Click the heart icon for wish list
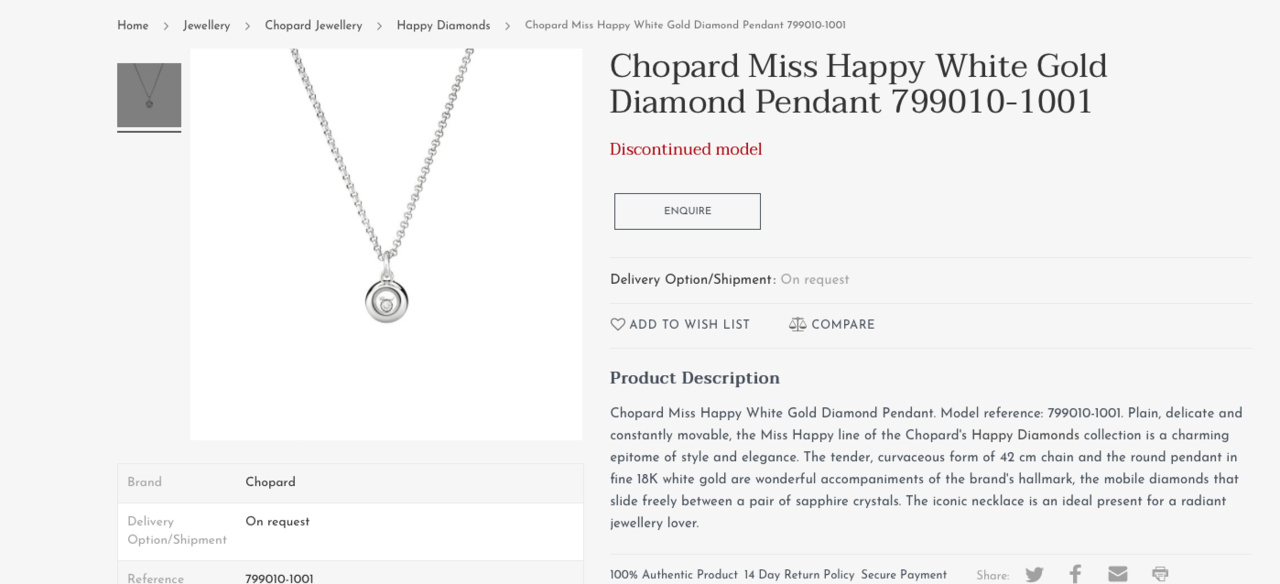Image resolution: width=1280 pixels, height=584 pixels. tap(618, 325)
